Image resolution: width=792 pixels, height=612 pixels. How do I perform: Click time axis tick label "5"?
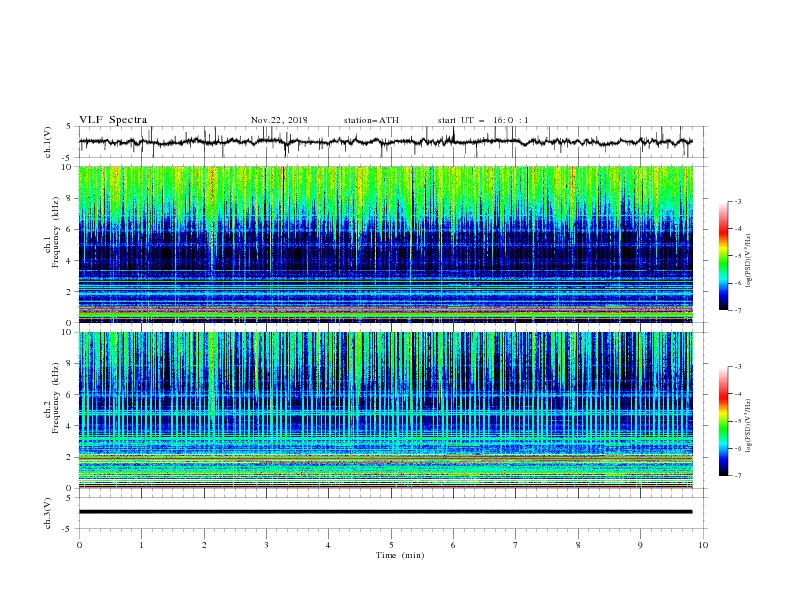click(391, 545)
